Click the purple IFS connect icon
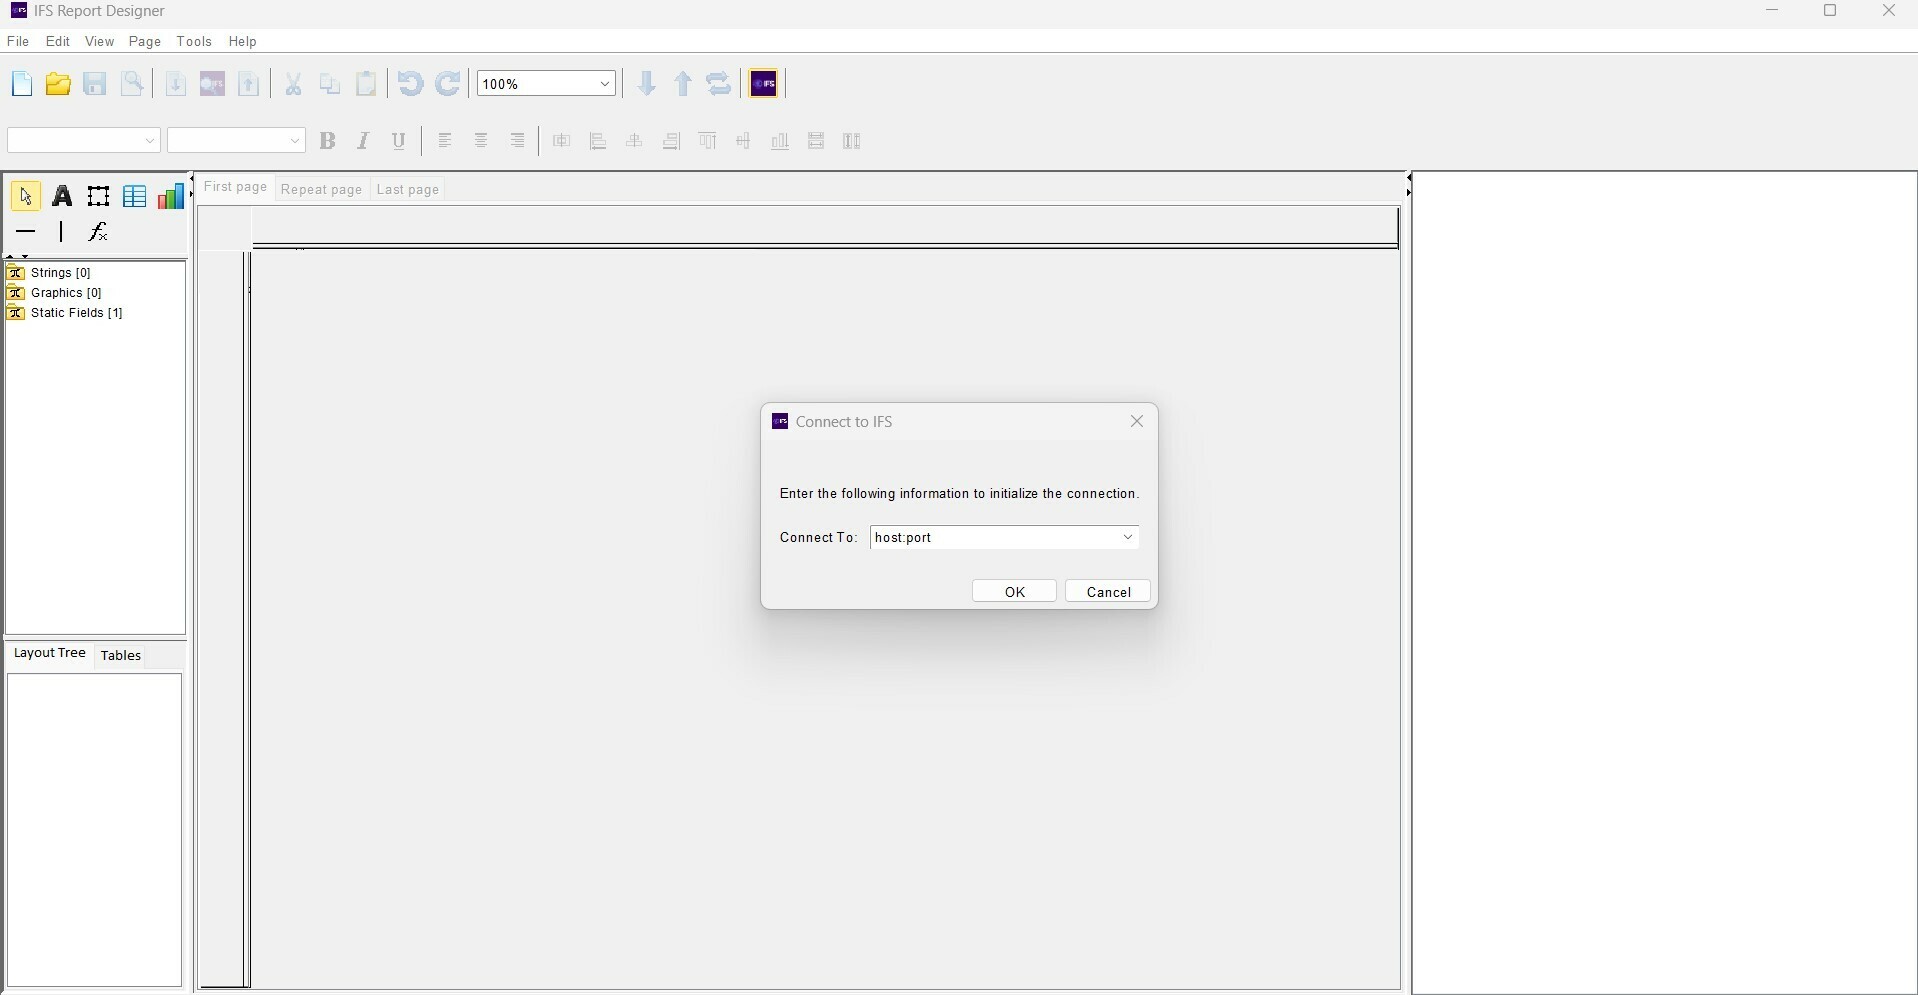1918x995 pixels. pos(764,84)
